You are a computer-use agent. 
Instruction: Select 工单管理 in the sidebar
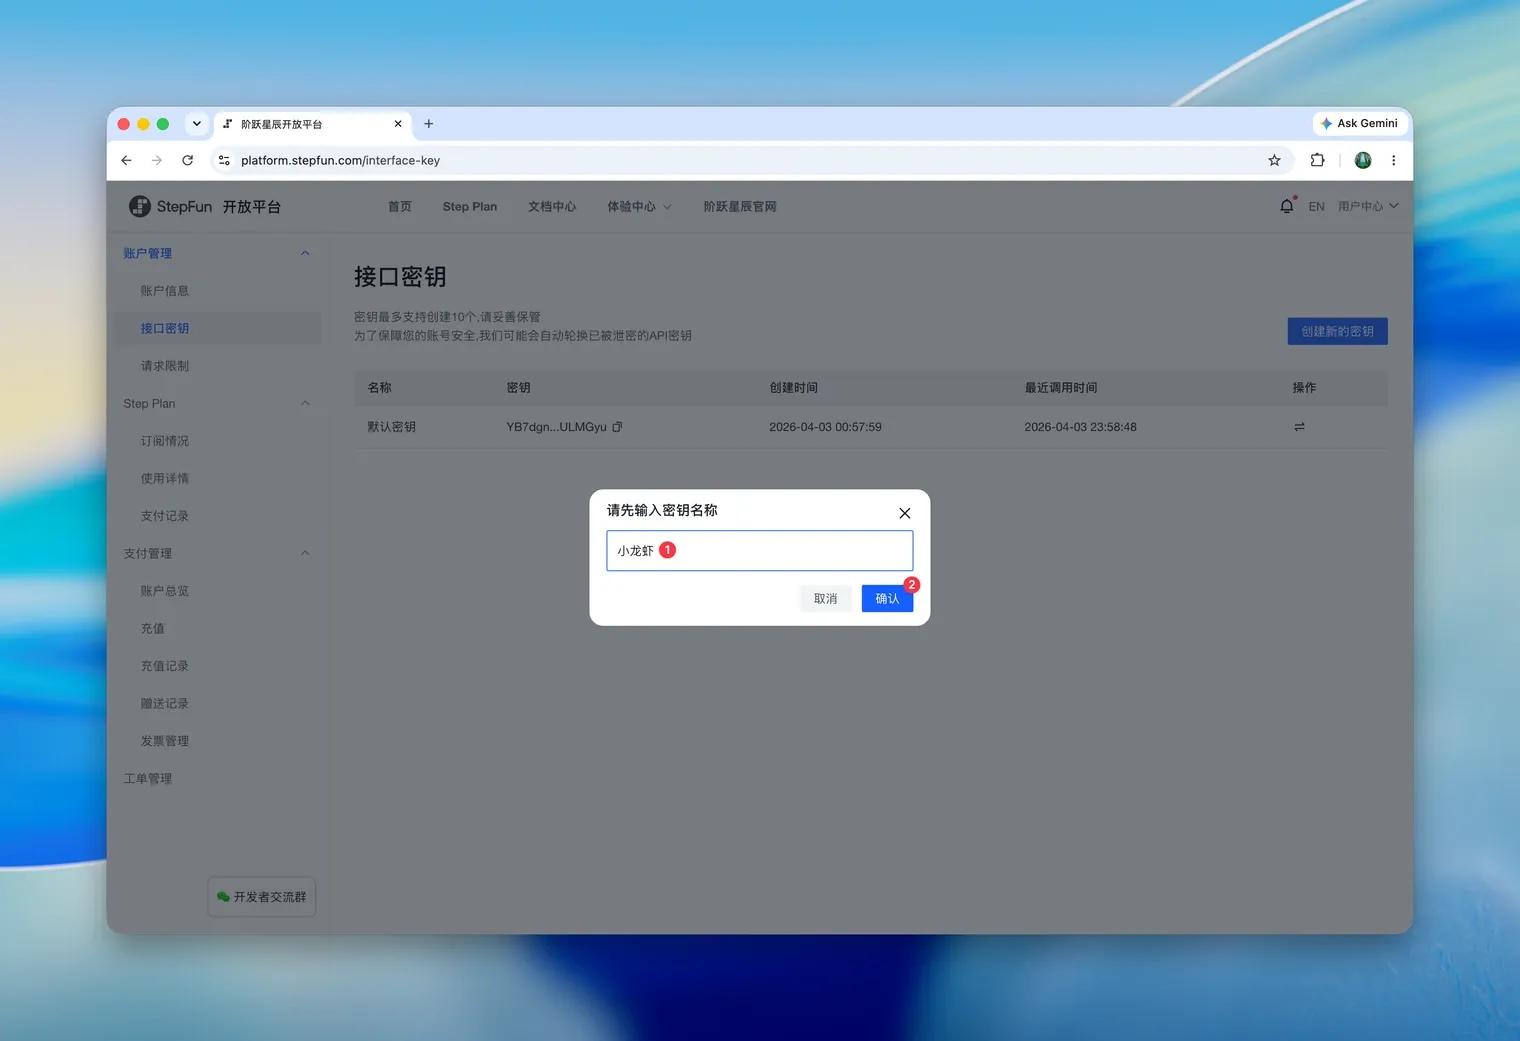point(148,778)
